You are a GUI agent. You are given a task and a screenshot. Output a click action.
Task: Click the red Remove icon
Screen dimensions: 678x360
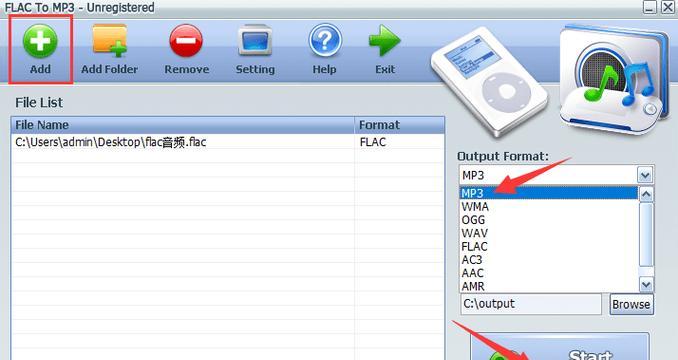[186, 41]
